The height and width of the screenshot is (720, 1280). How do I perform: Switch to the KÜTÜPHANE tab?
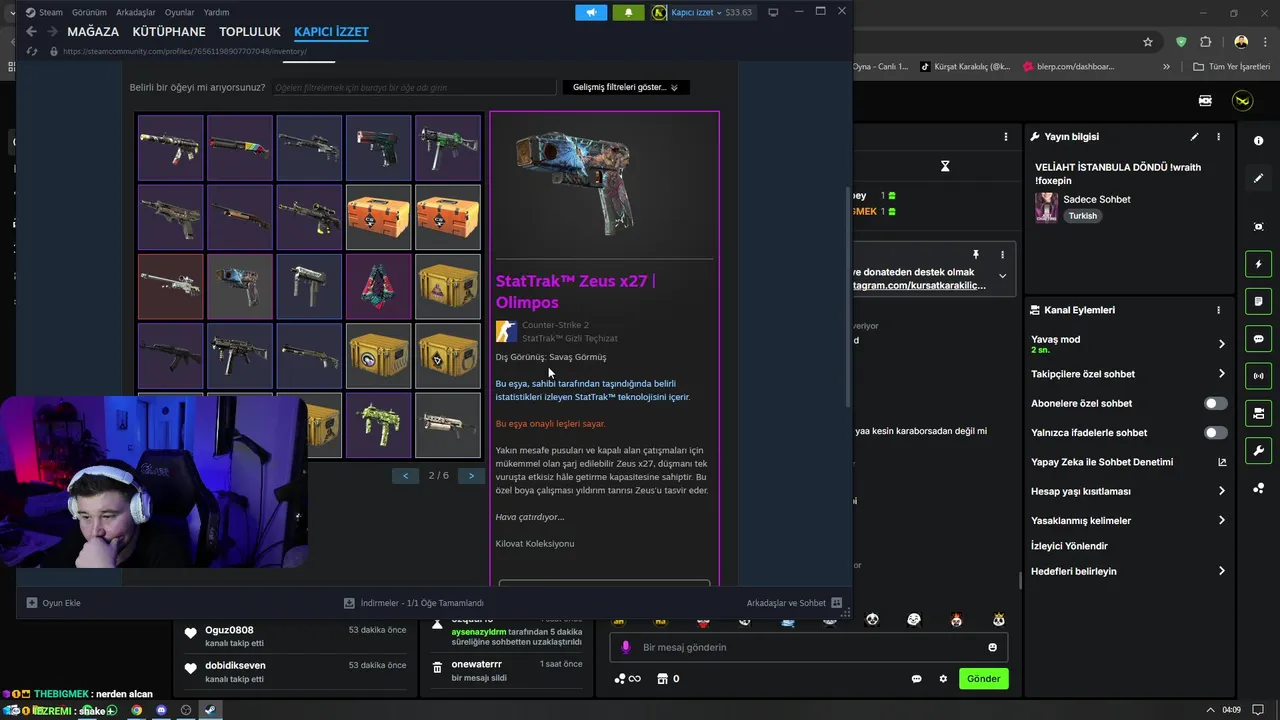(169, 32)
